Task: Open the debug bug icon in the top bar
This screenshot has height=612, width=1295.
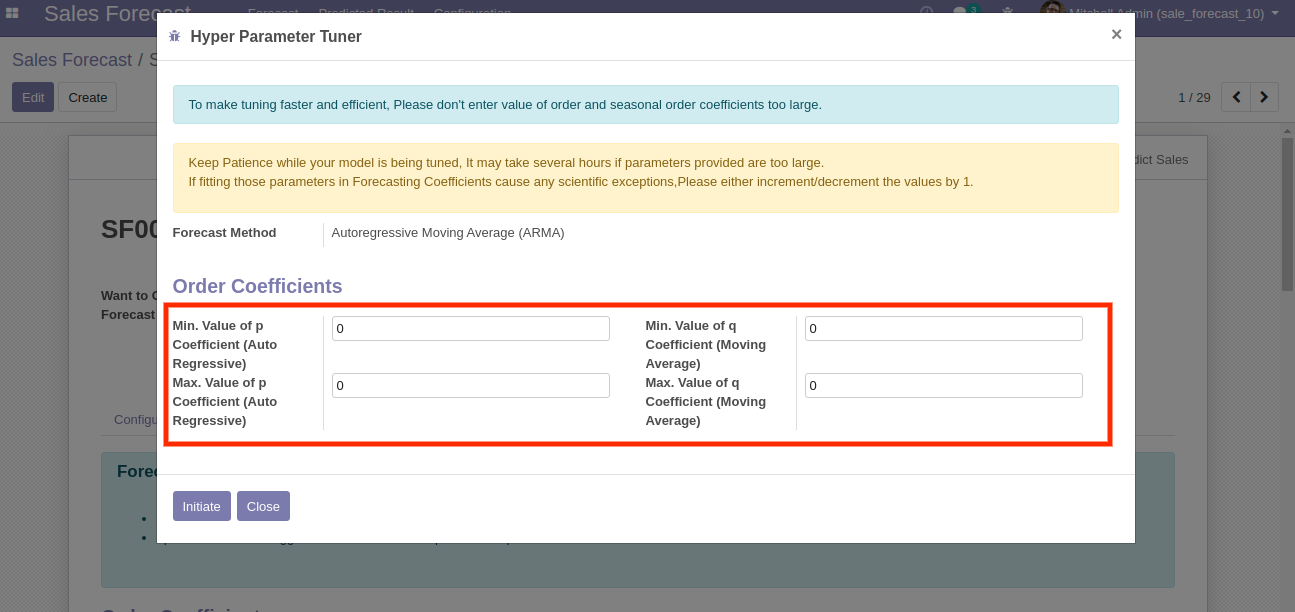Action: (1008, 12)
